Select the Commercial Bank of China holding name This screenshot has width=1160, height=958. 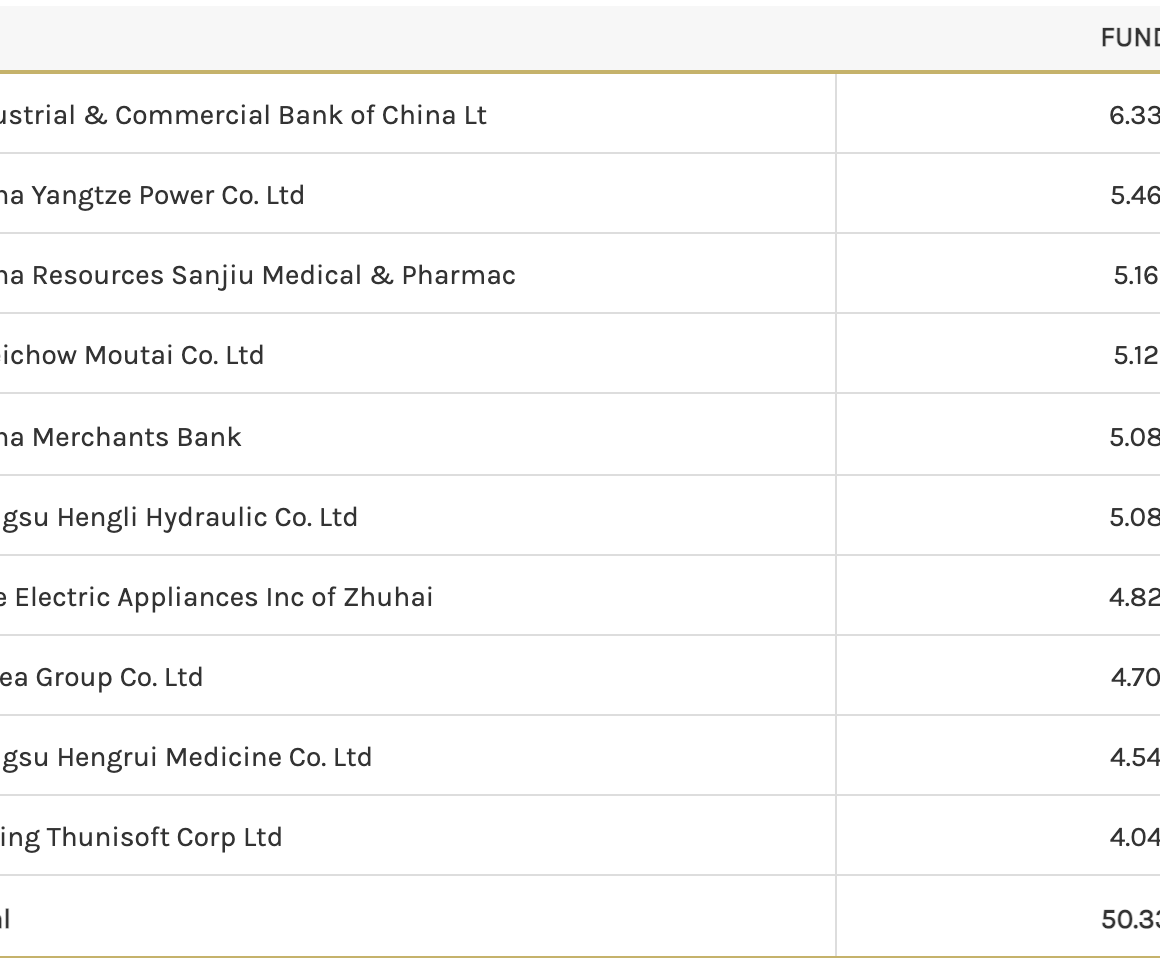[x=243, y=115]
